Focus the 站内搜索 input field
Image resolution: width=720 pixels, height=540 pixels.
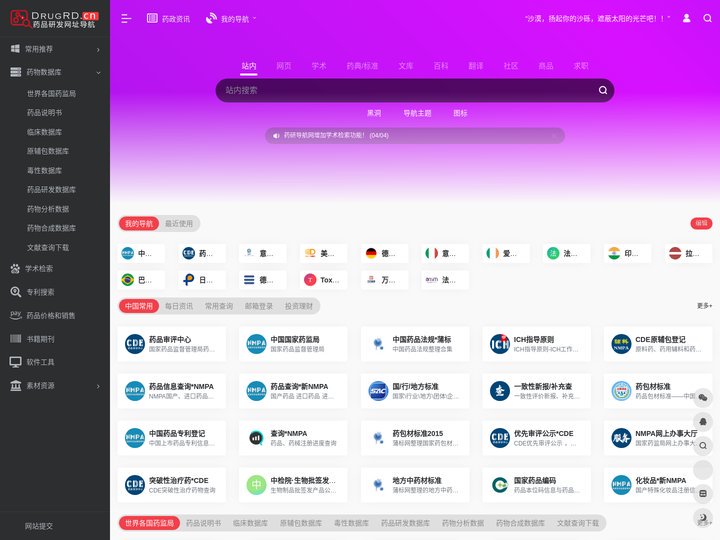tap(406, 90)
